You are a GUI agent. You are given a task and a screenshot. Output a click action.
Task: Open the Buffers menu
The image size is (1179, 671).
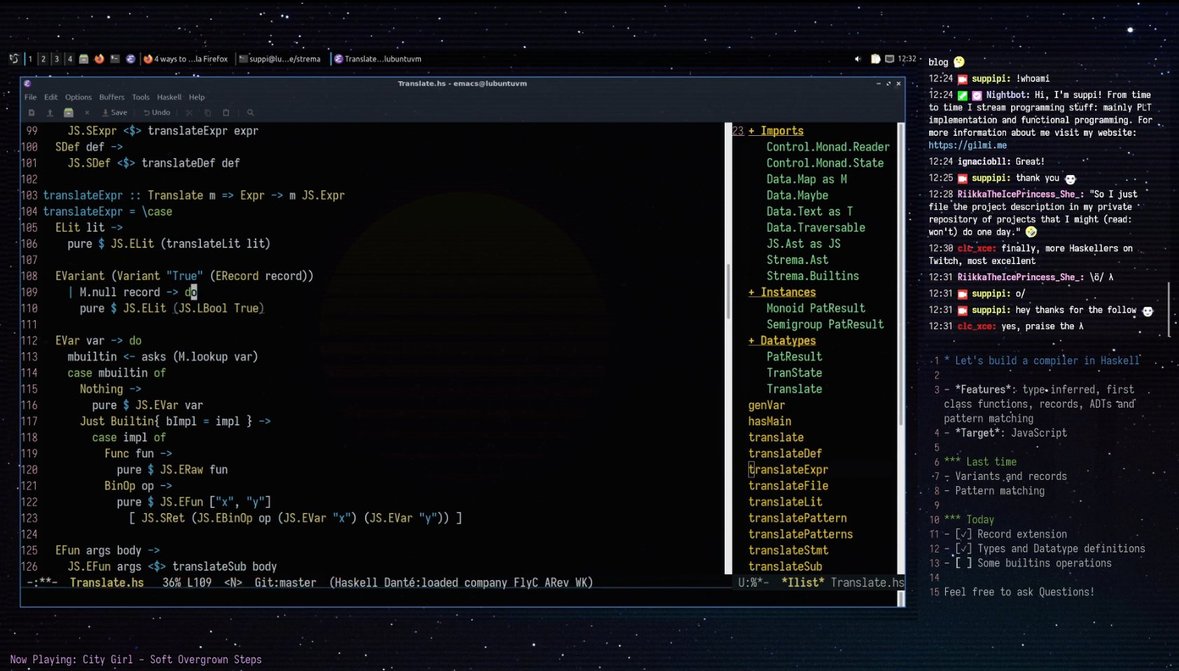click(111, 97)
